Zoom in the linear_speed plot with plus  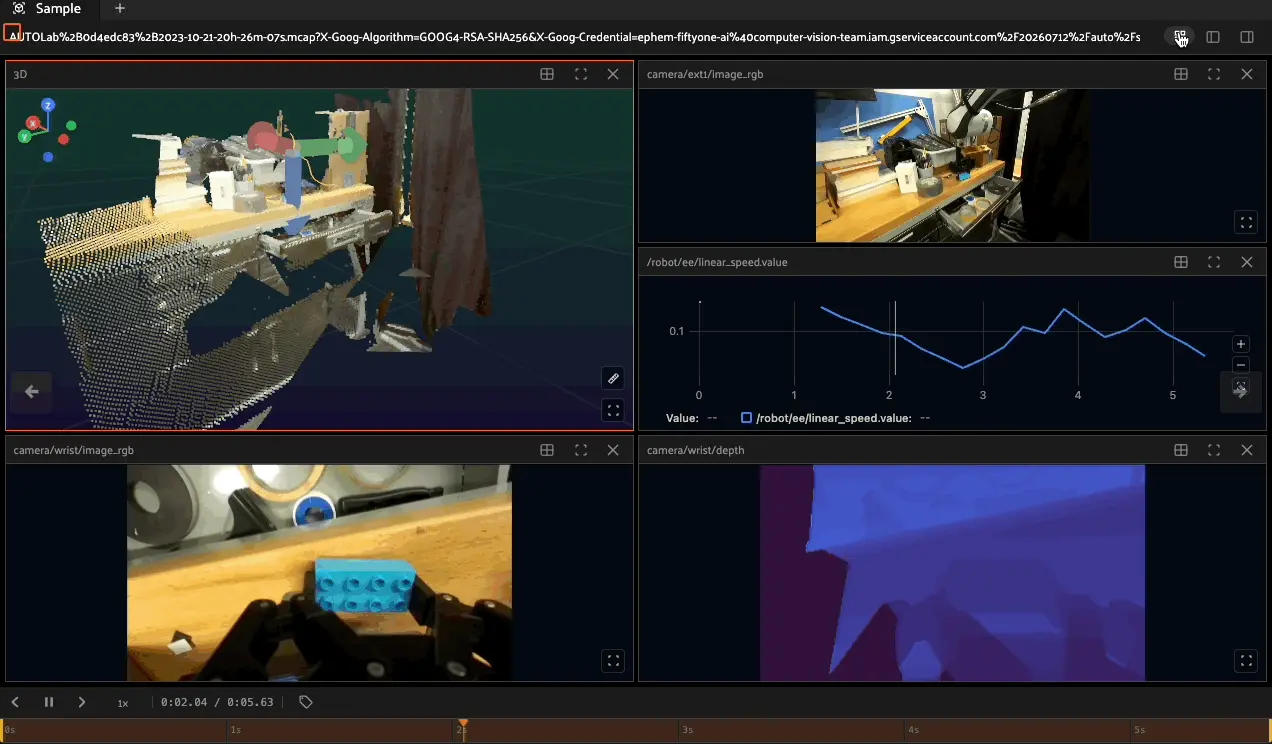1241,344
